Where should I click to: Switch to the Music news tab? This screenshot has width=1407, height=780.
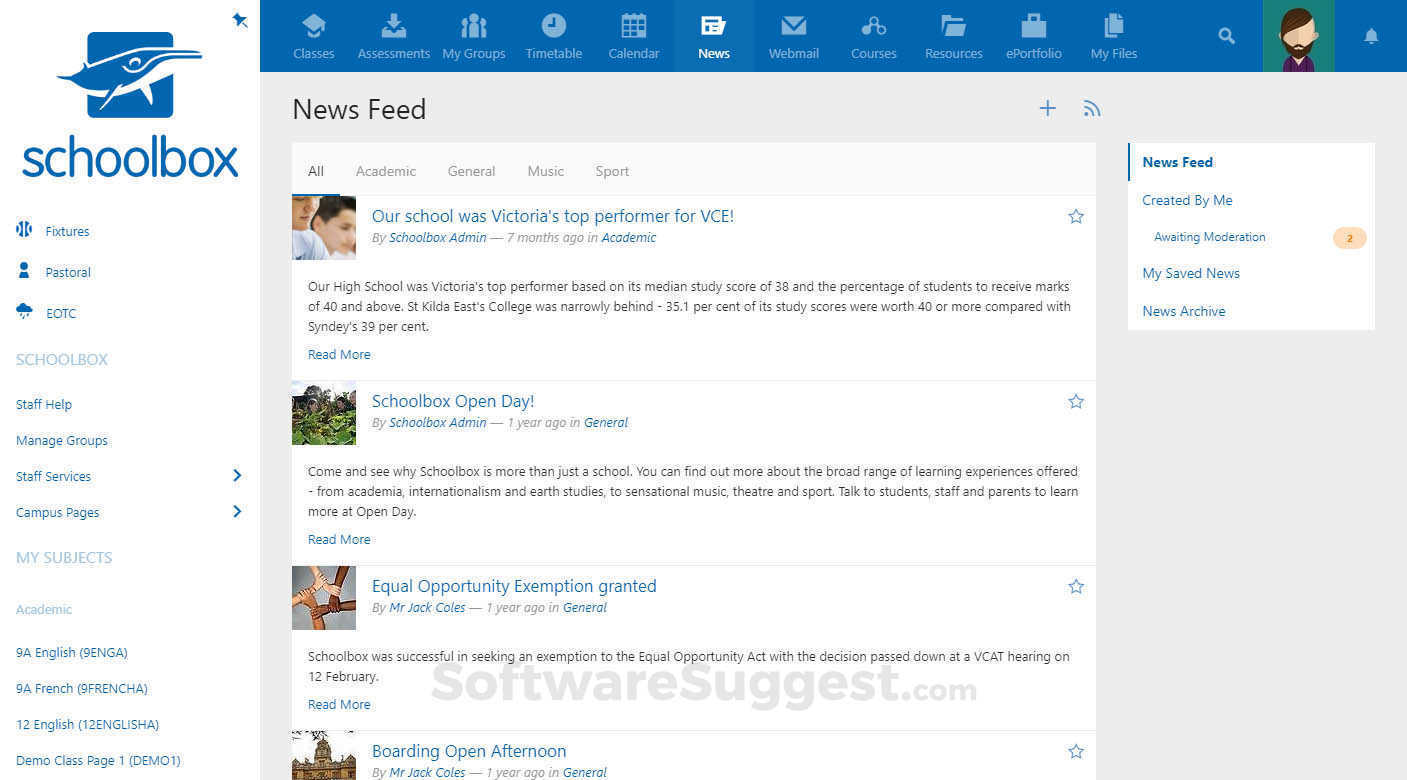coord(545,171)
